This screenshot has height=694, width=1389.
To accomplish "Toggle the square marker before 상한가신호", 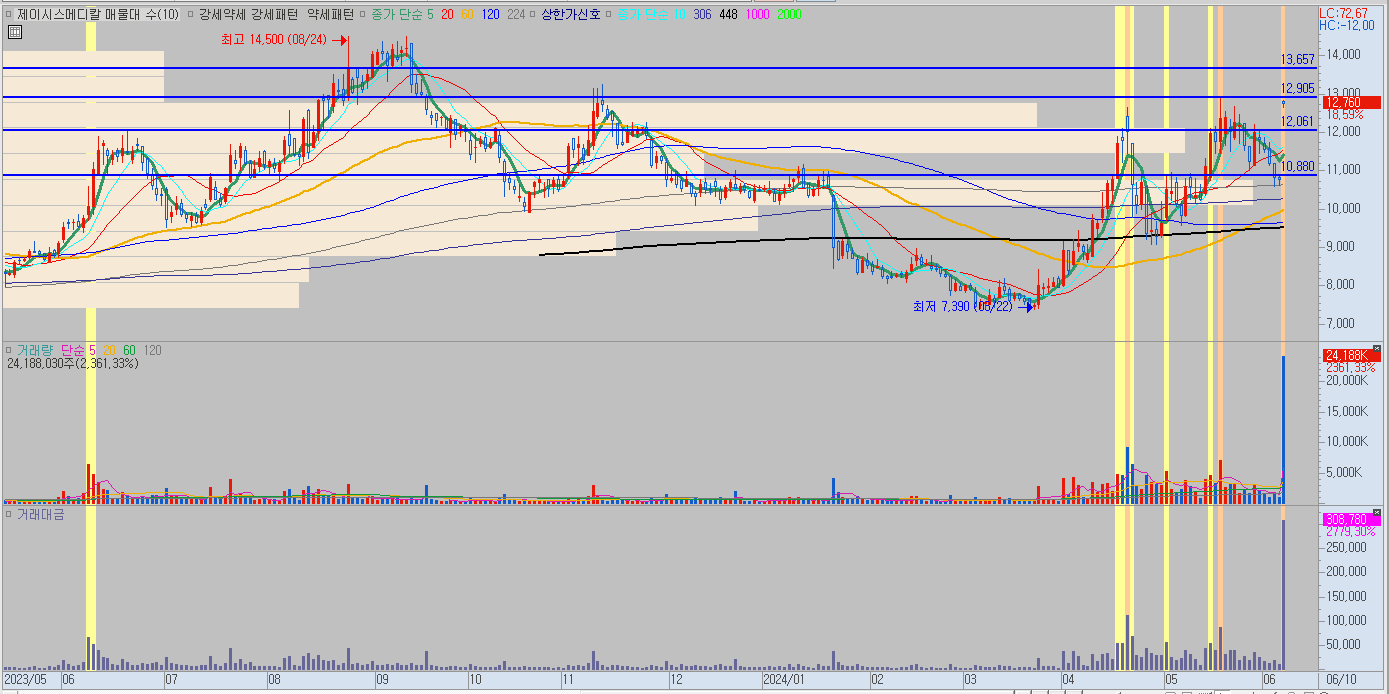I will pos(531,14).
